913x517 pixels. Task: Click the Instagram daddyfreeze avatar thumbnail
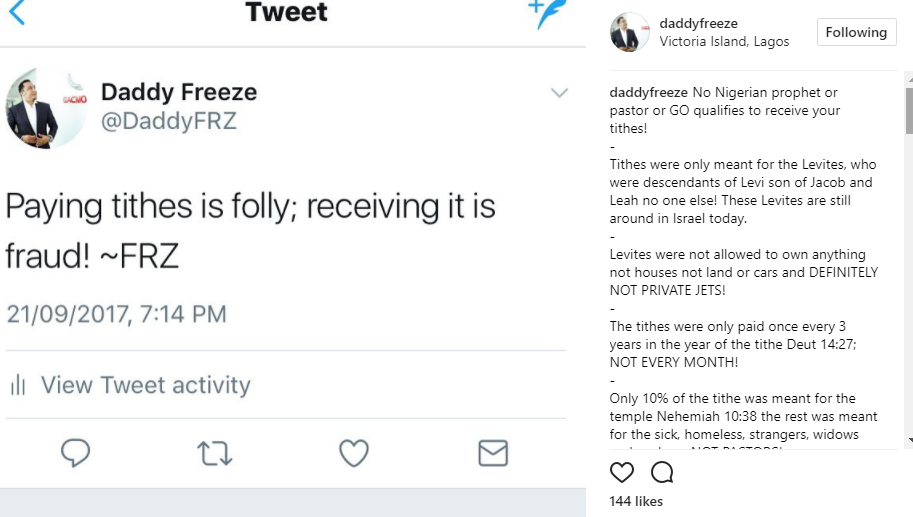click(x=630, y=33)
